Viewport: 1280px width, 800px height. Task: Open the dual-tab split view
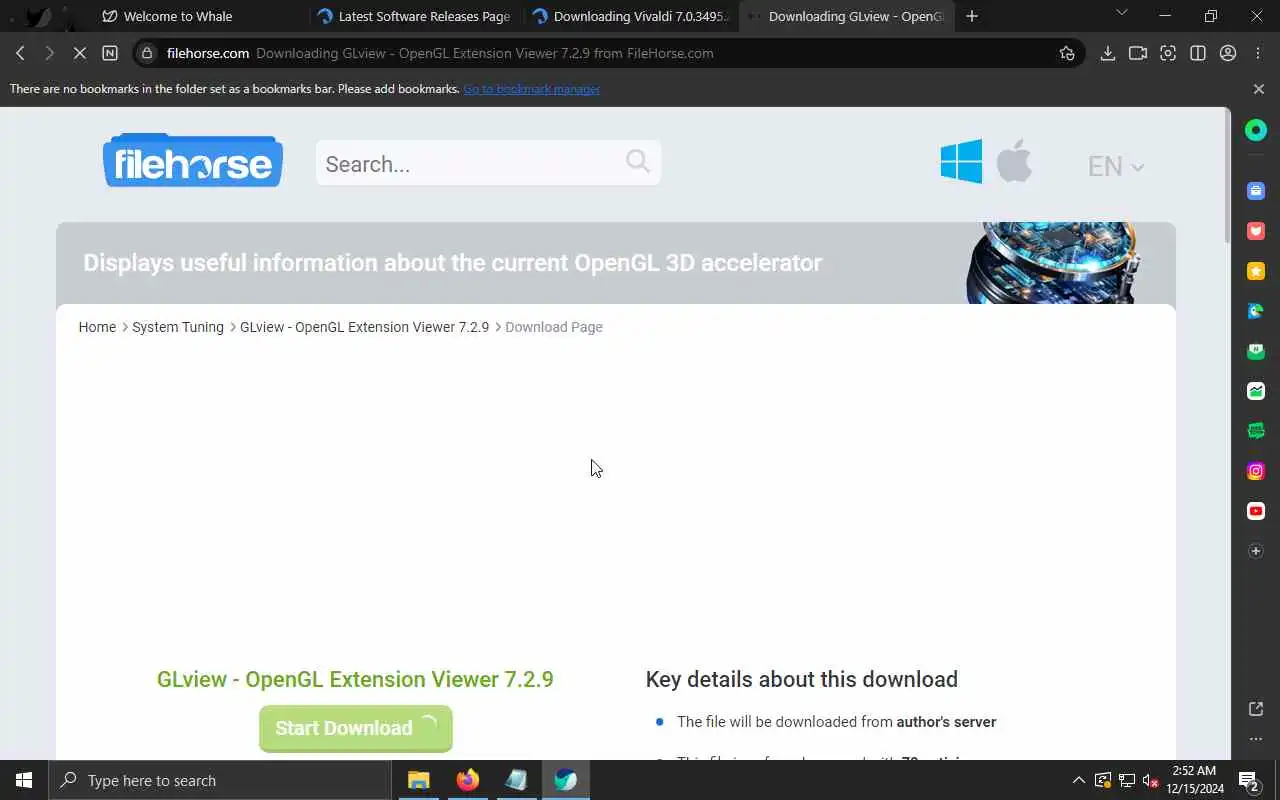[1198, 53]
